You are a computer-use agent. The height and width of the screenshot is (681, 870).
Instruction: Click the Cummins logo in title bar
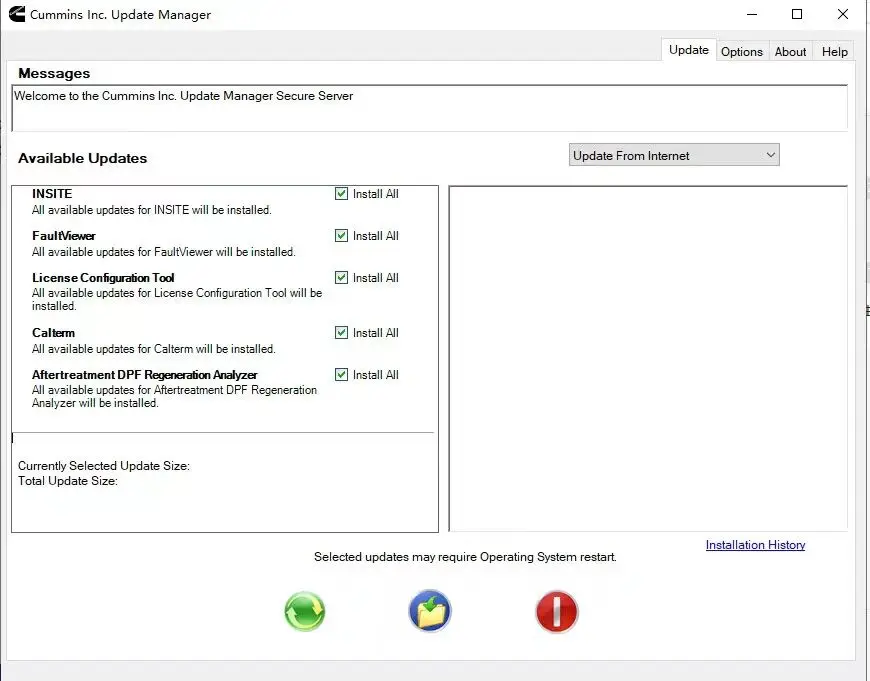(x=17, y=14)
